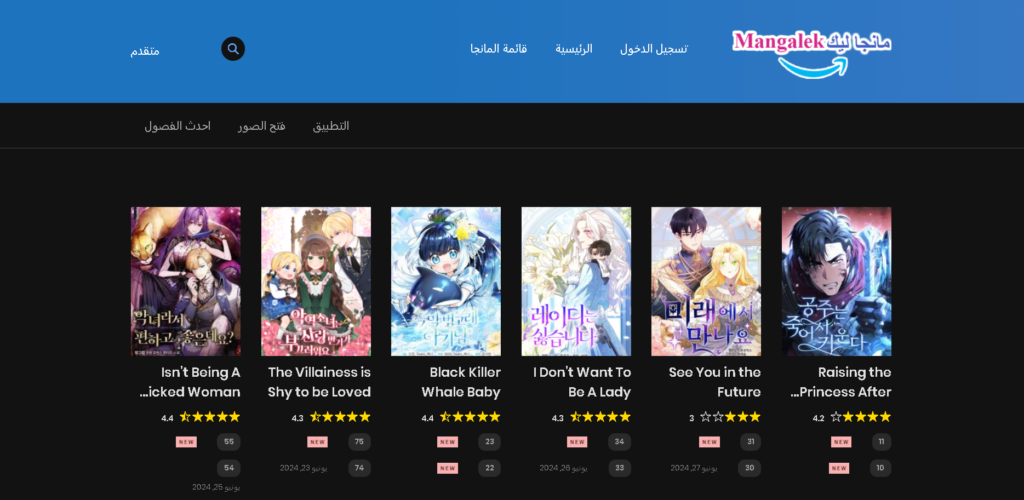The width and height of the screenshot is (1024, 500).
Task: Click the NEW badge beside chapter 22
Action: [x=447, y=468]
